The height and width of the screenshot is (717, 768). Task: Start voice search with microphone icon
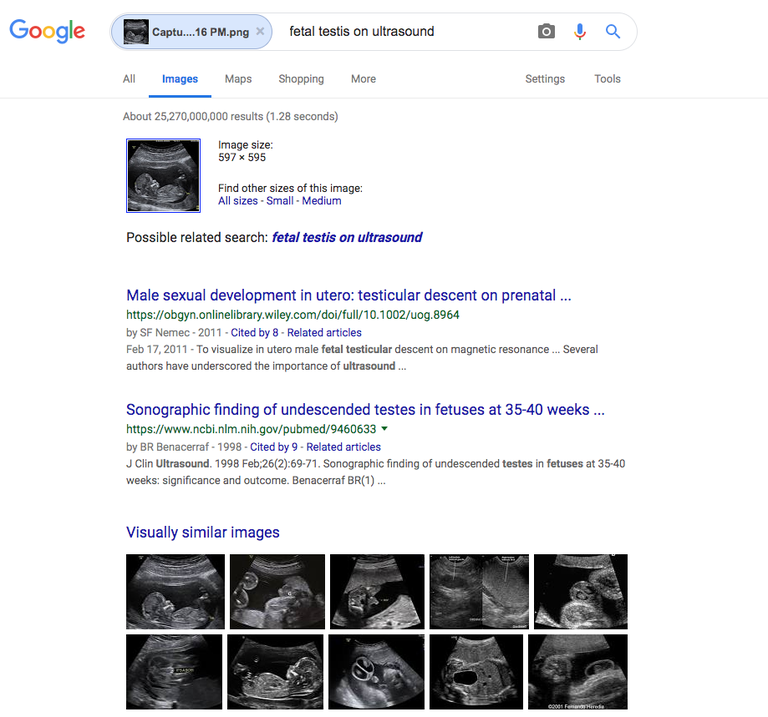580,32
